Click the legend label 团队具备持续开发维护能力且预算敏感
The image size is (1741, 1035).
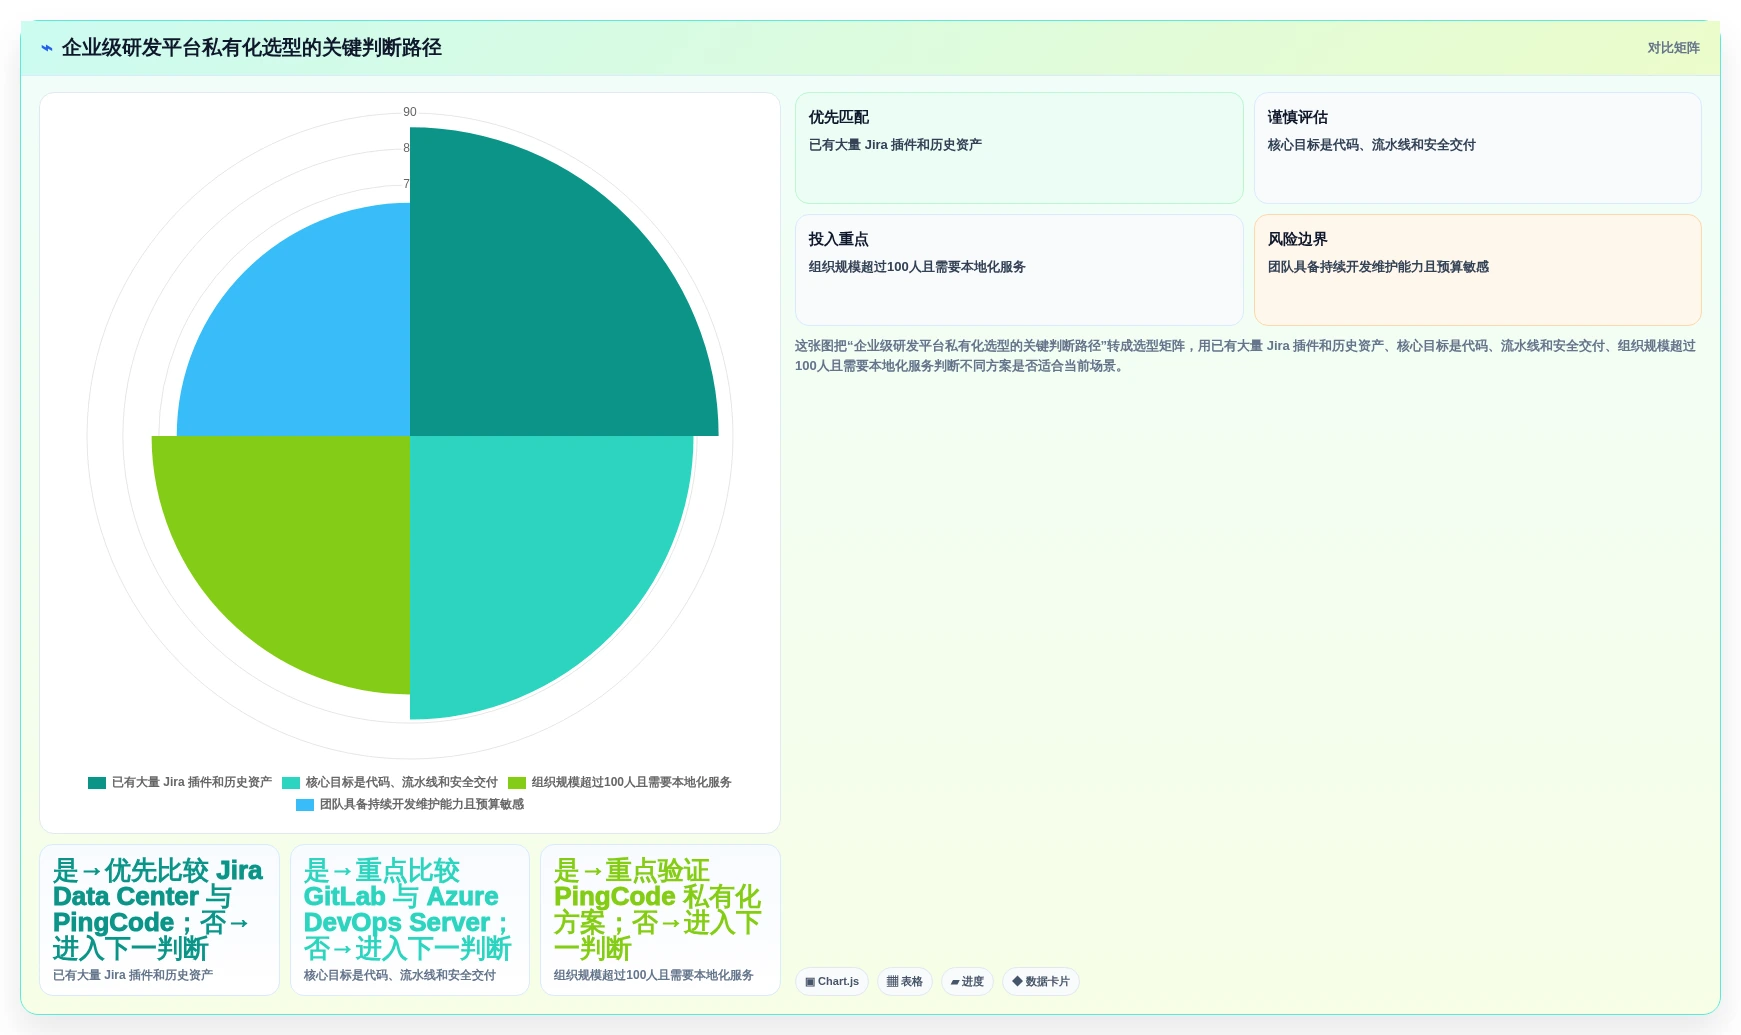click(x=422, y=805)
